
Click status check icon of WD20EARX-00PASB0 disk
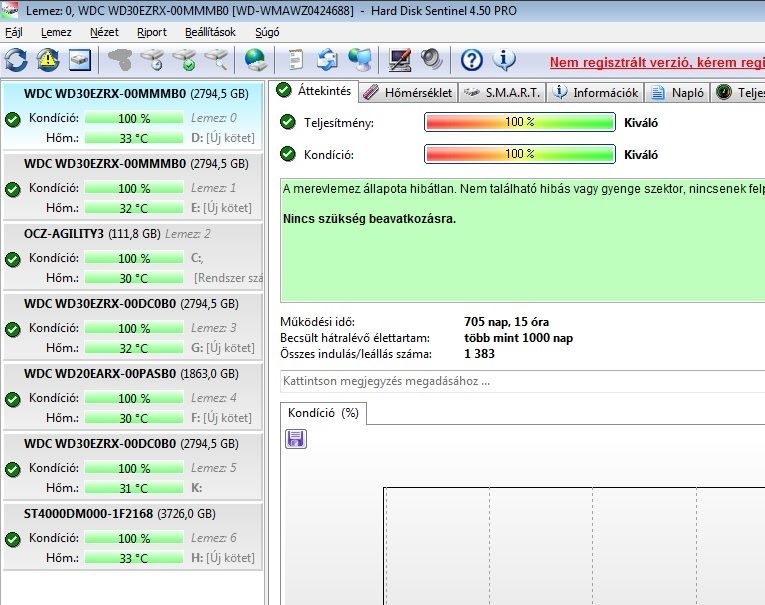[13, 399]
